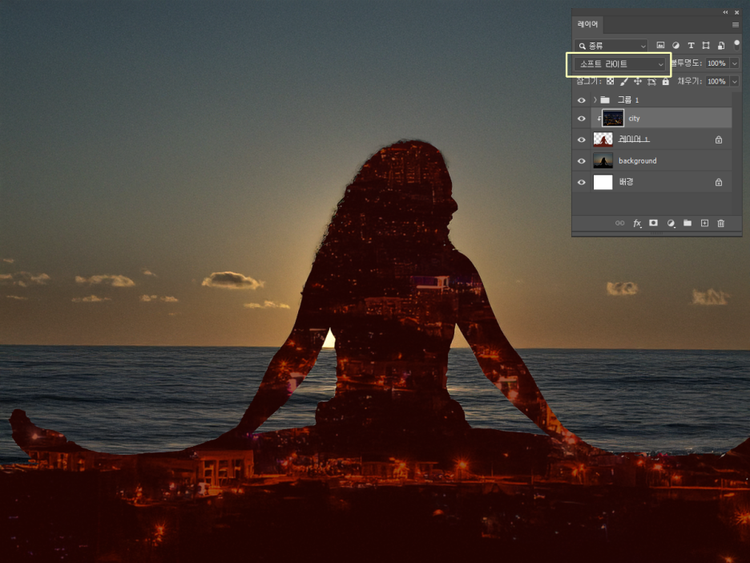Create a new layer plus icon
750x563 pixels.
(705, 223)
